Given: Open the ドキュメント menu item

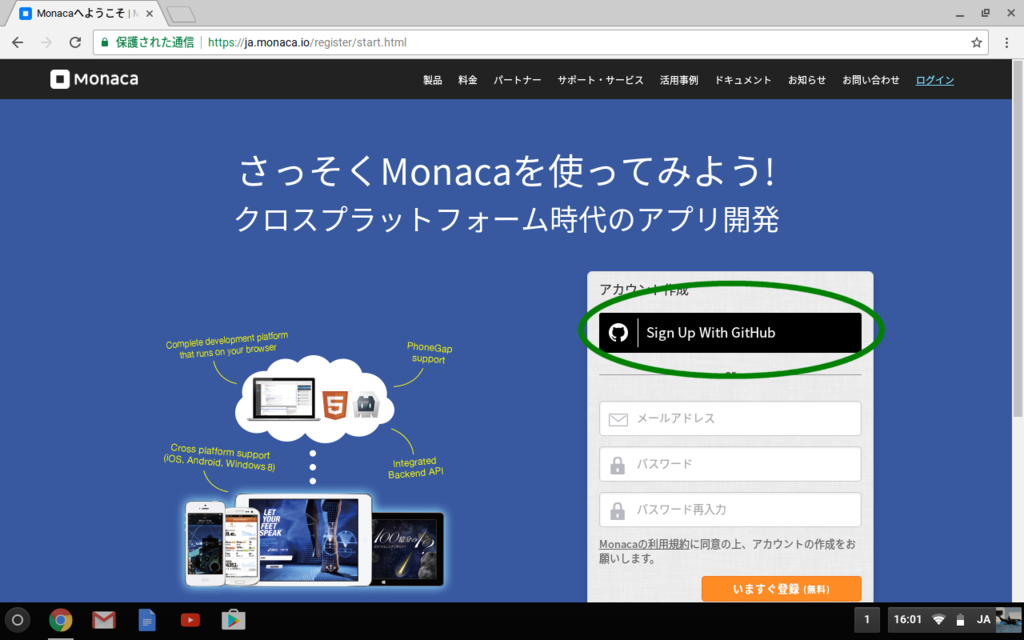Looking at the screenshot, I should pyautogui.click(x=743, y=80).
